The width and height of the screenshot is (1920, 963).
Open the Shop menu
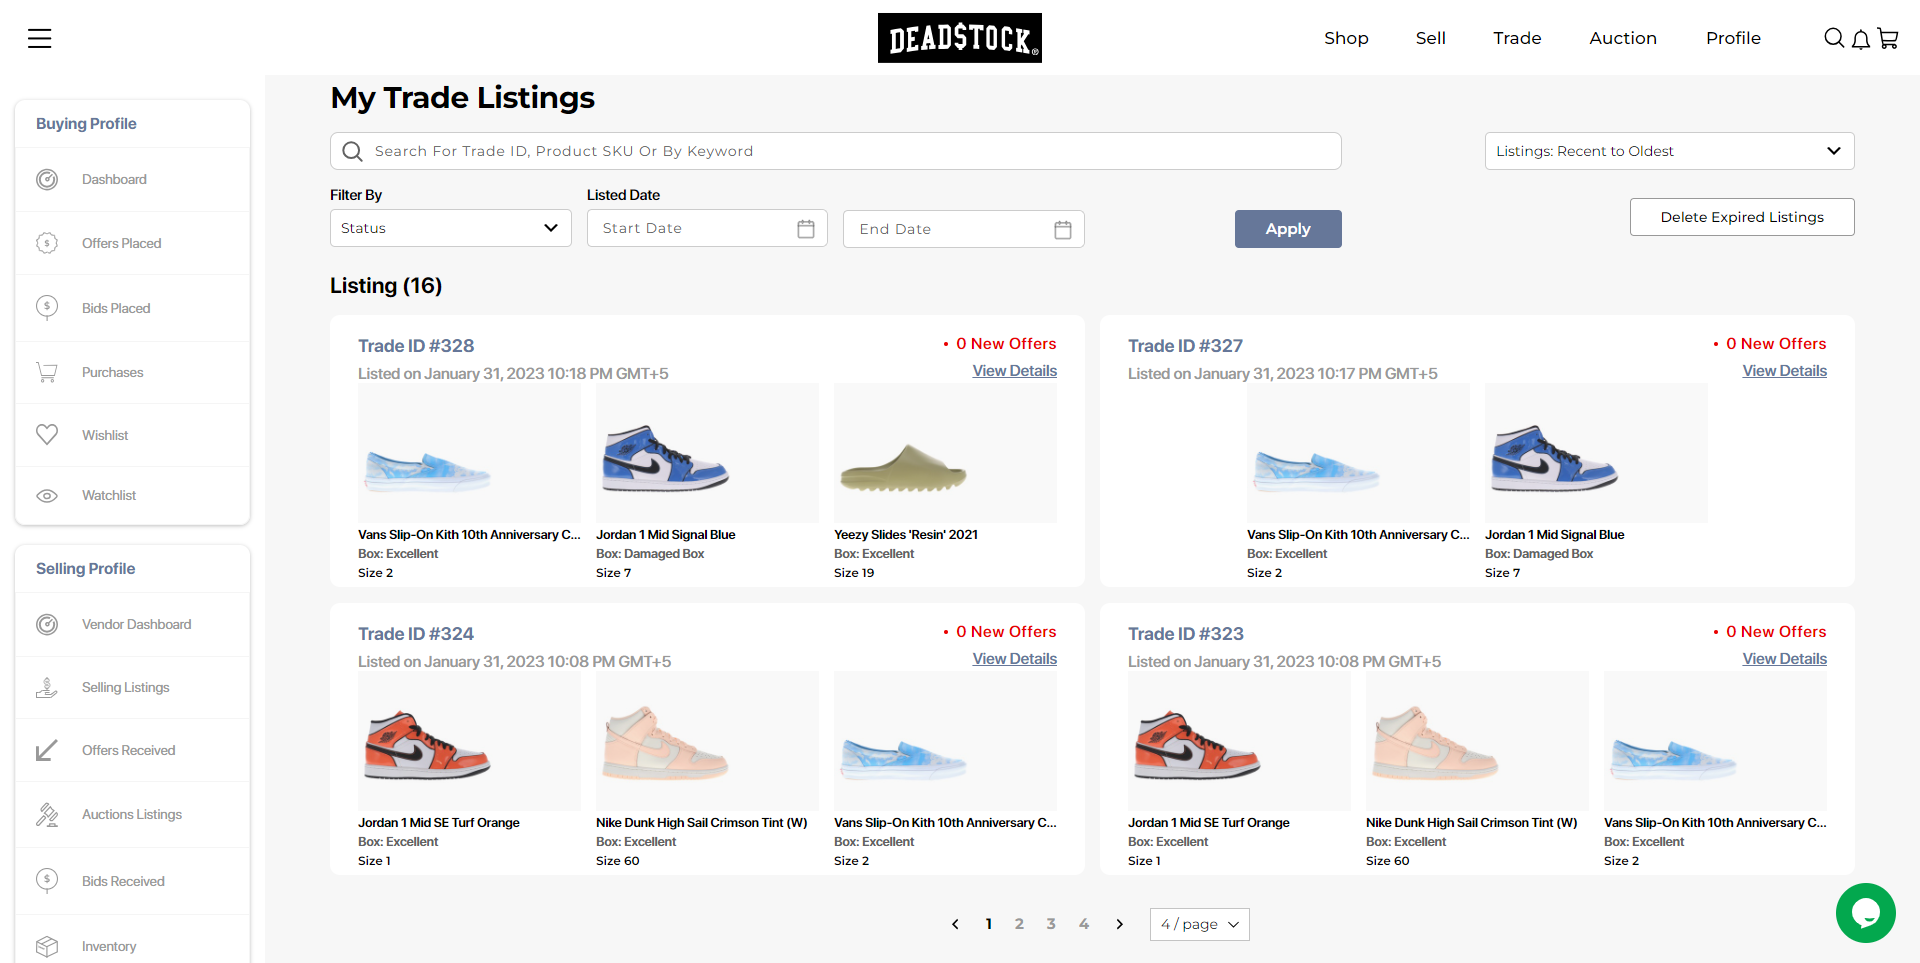pos(1346,38)
